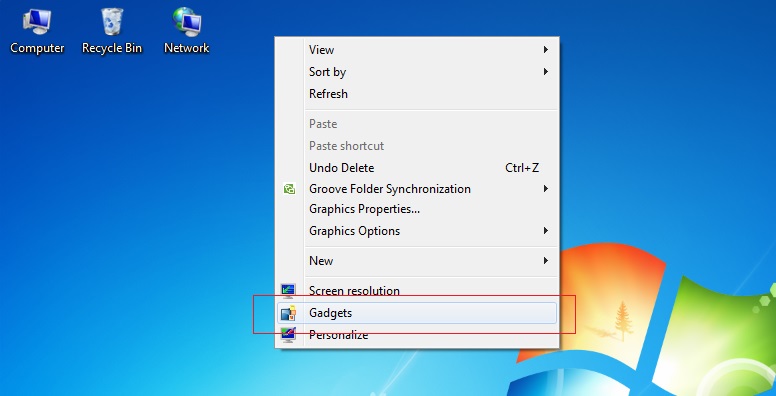Open Graphics Properties... entry
Screen dimensions: 776x396
[417, 209]
